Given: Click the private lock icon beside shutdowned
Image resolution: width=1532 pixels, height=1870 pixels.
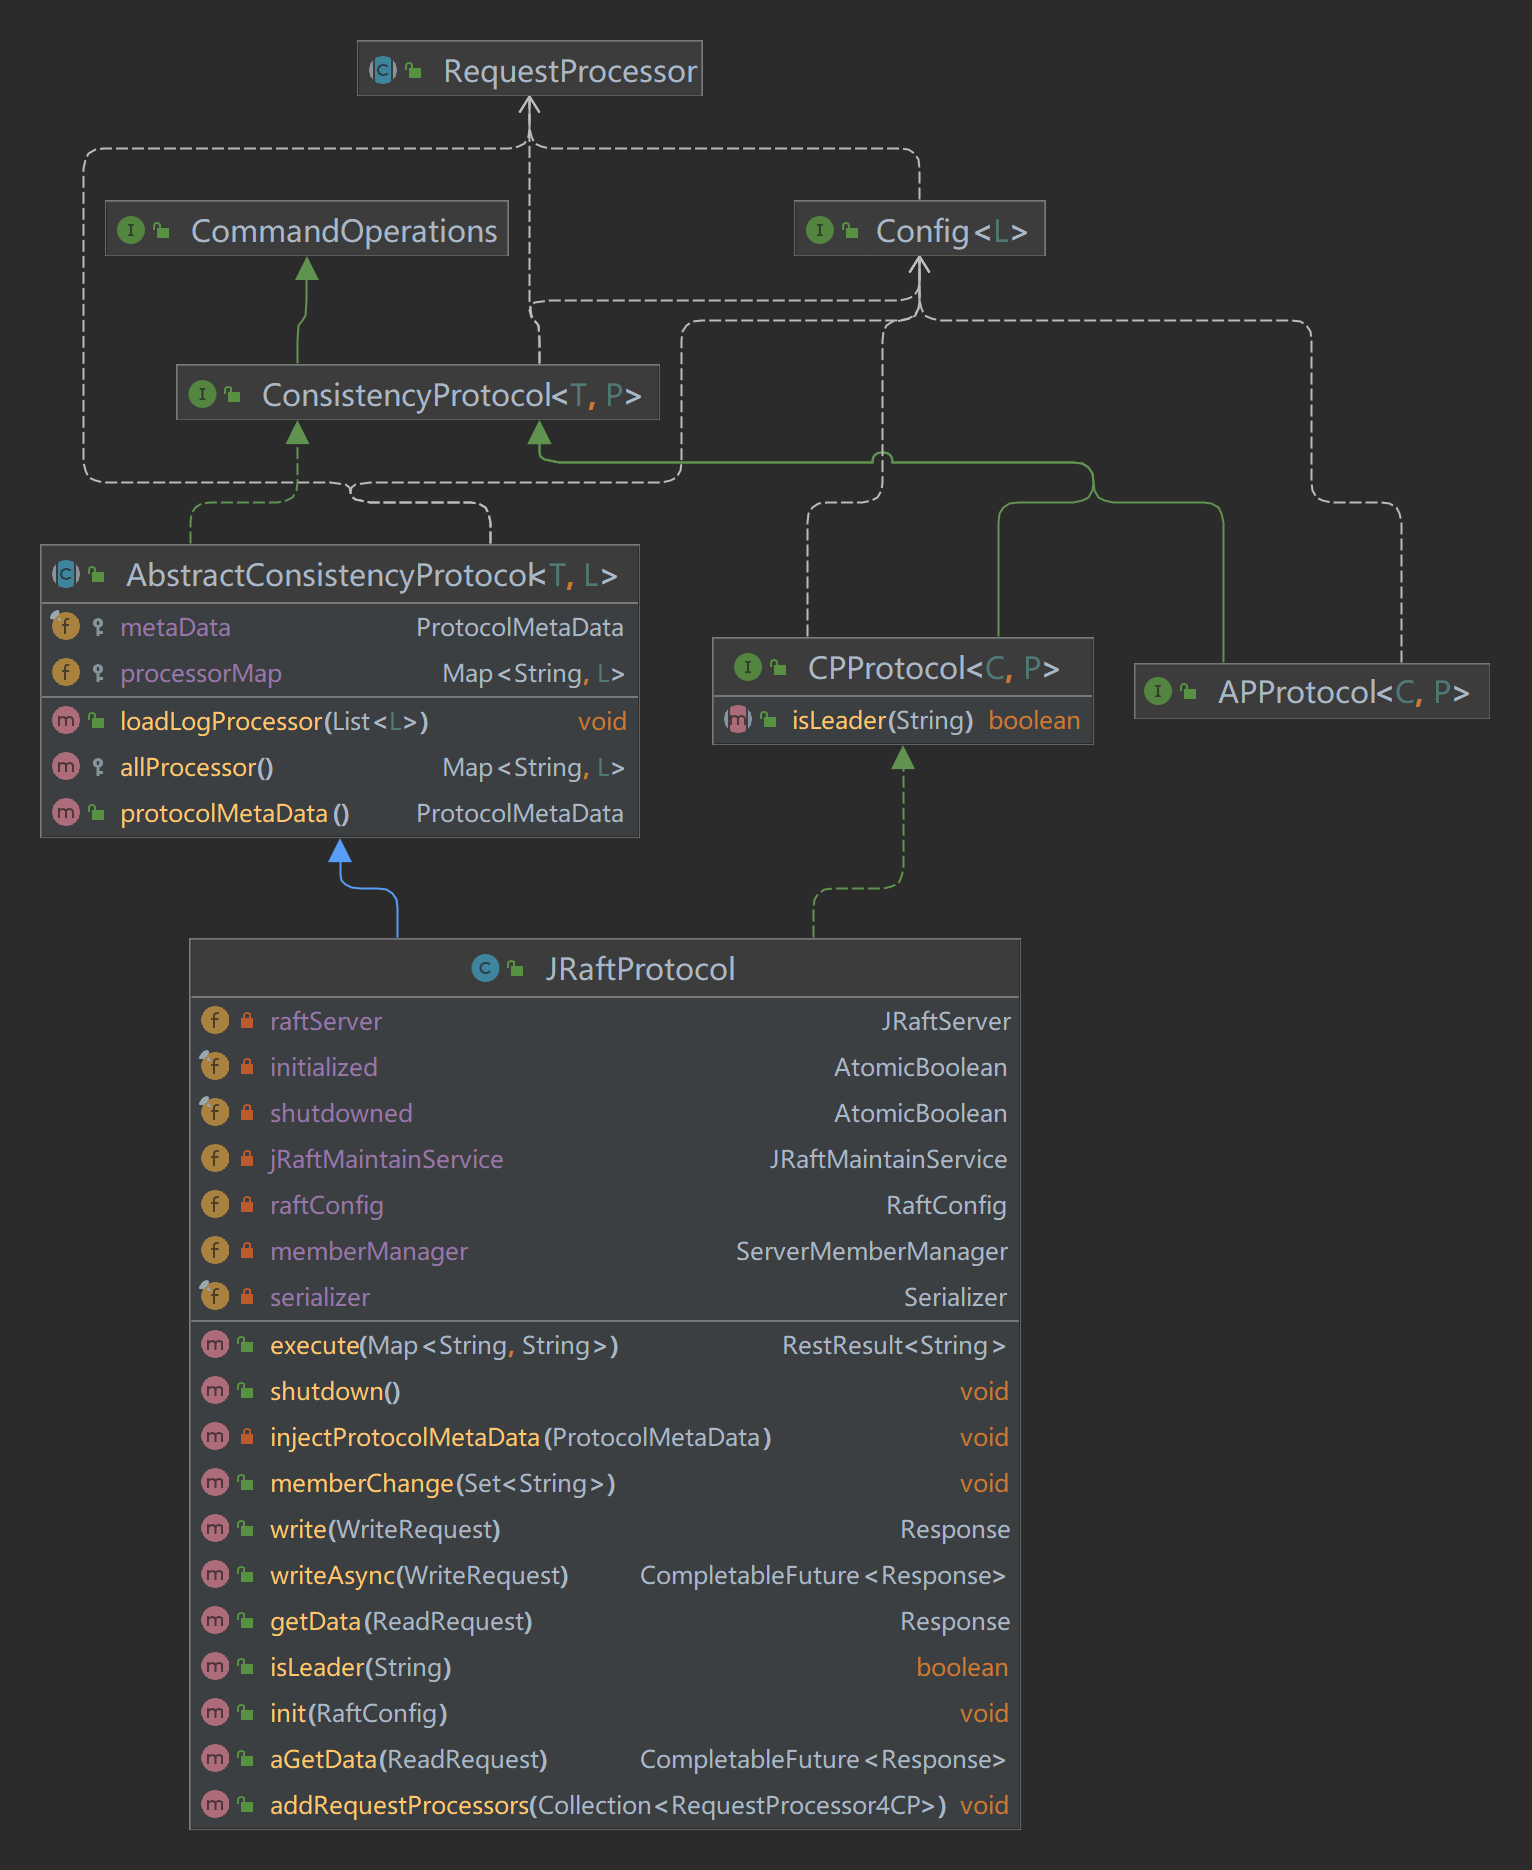Looking at the screenshot, I should click(247, 1112).
